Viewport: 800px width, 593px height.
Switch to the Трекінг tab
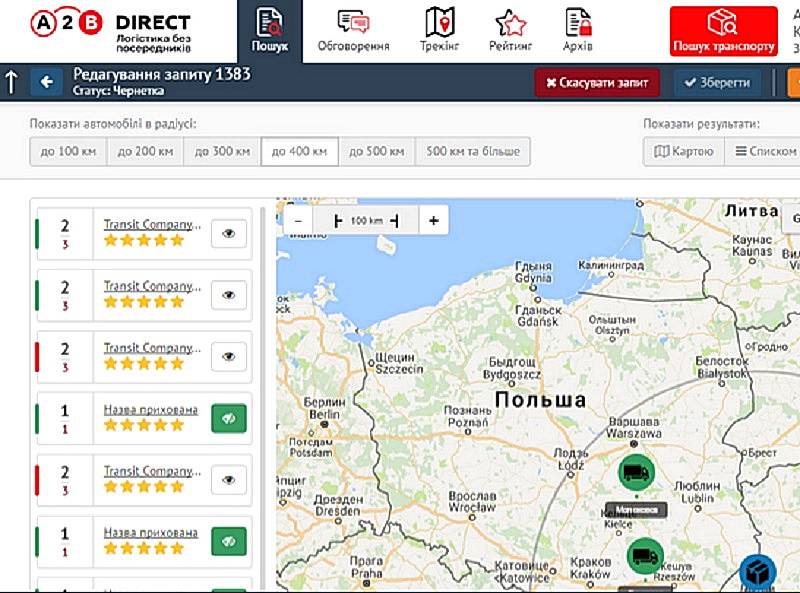click(x=439, y=31)
